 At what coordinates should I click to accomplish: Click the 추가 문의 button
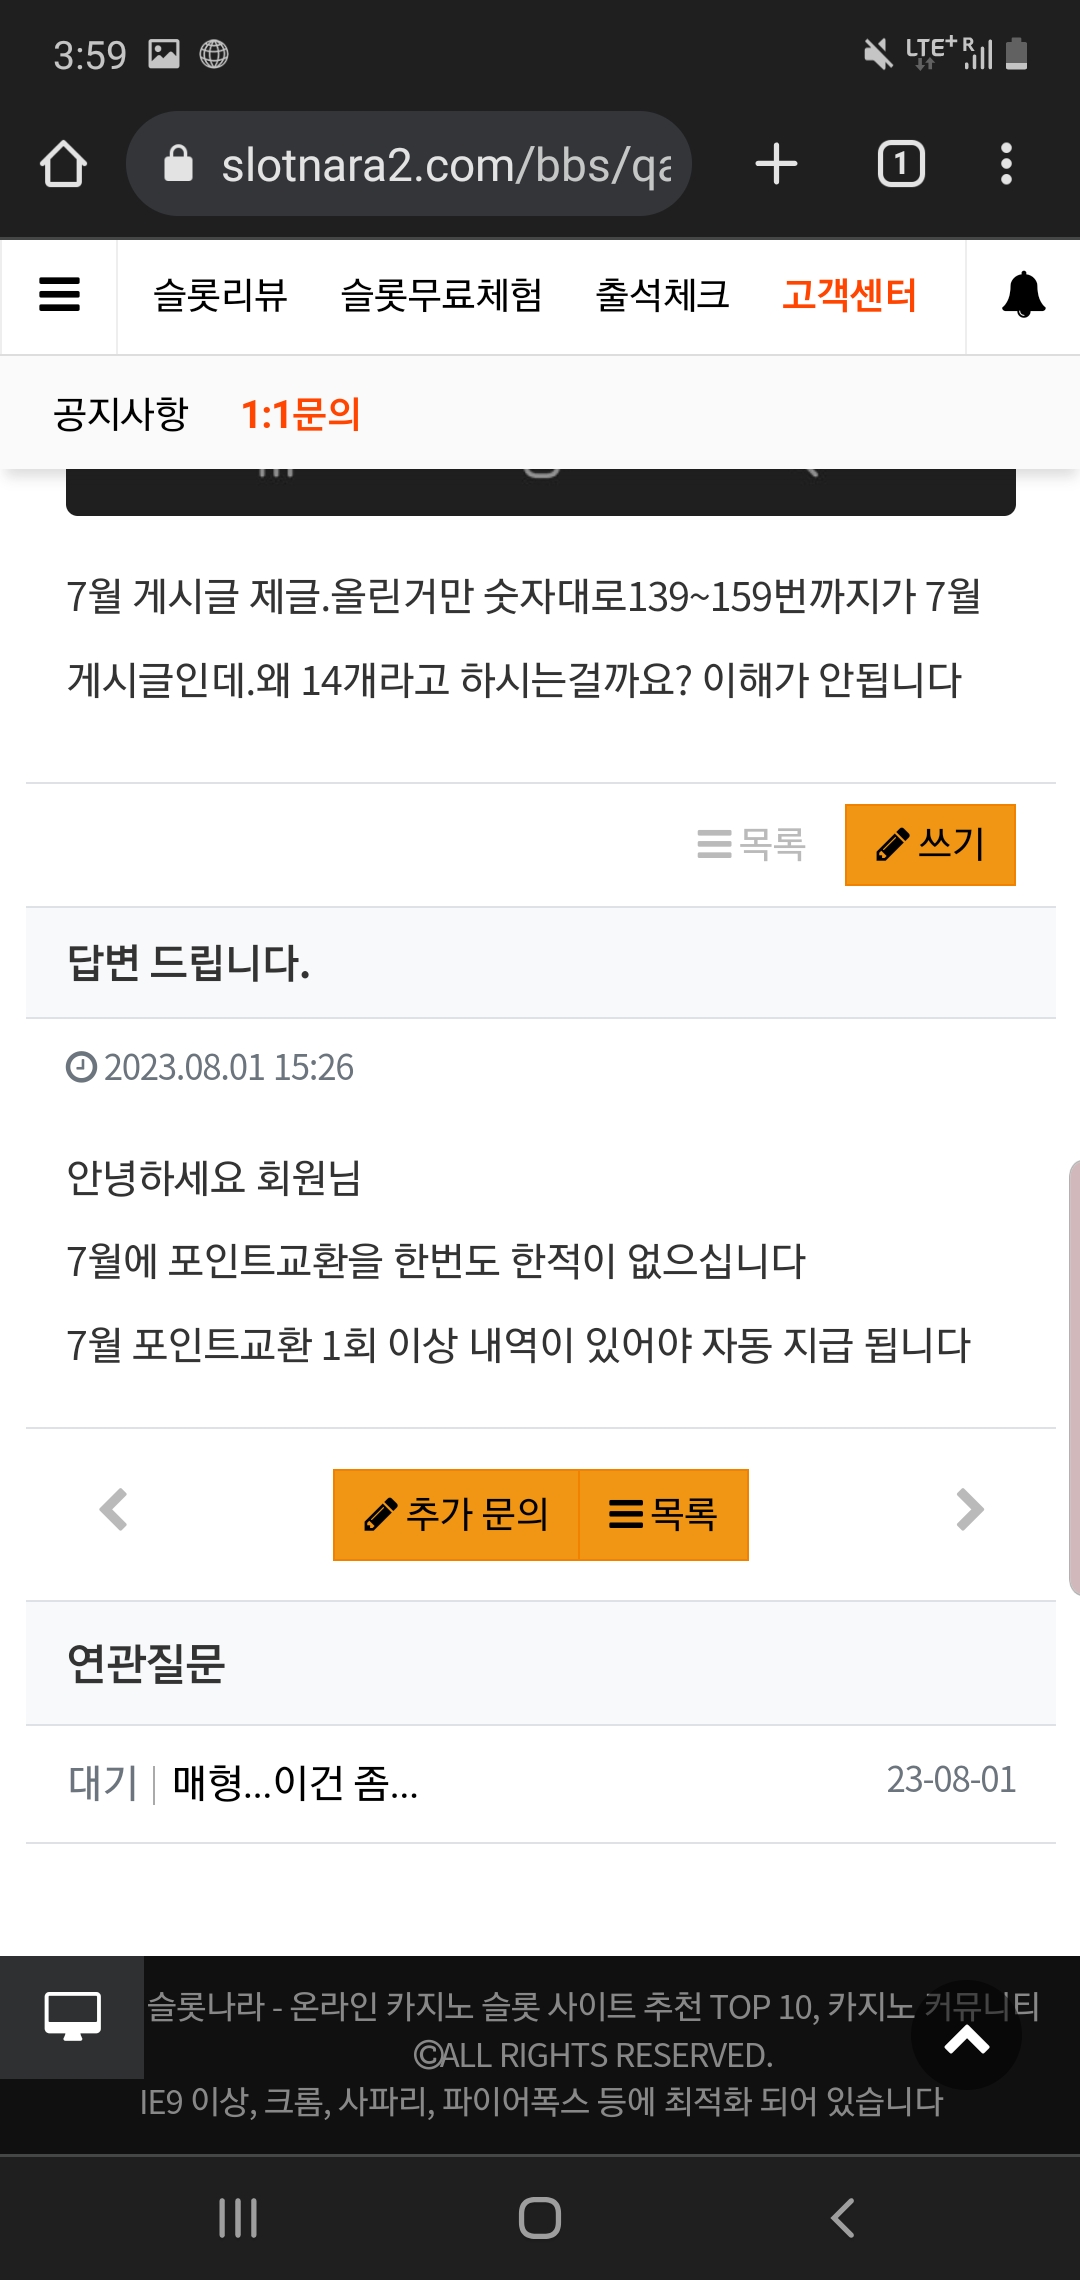click(x=456, y=1515)
